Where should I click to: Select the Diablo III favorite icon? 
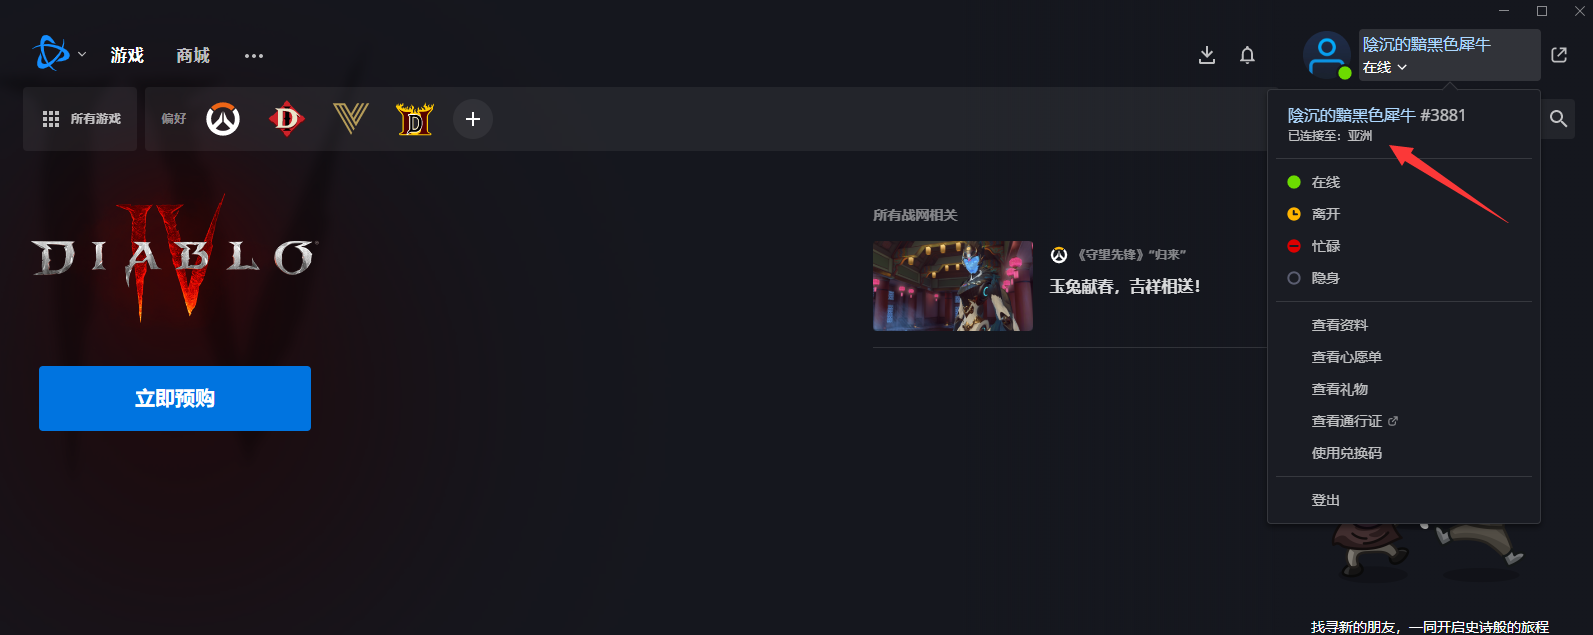tap(287, 119)
